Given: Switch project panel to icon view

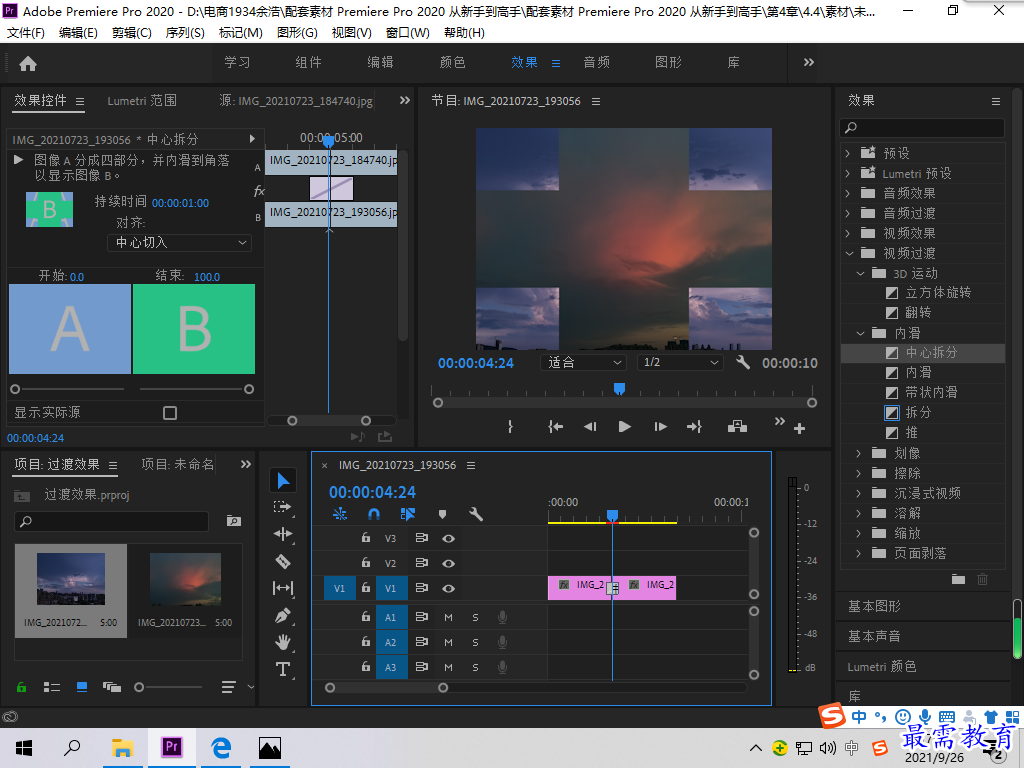Looking at the screenshot, I should pyautogui.click(x=82, y=686).
